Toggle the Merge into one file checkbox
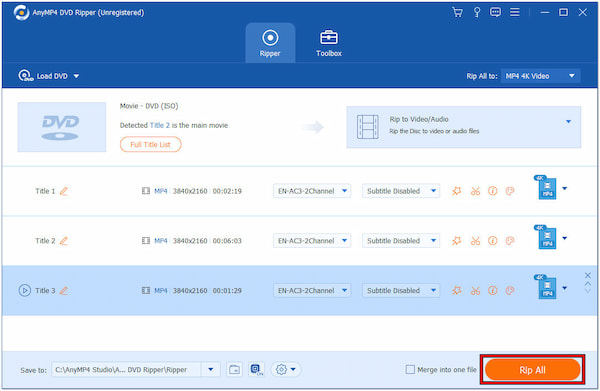The image size is (600, 391). (x=410, y=370)
